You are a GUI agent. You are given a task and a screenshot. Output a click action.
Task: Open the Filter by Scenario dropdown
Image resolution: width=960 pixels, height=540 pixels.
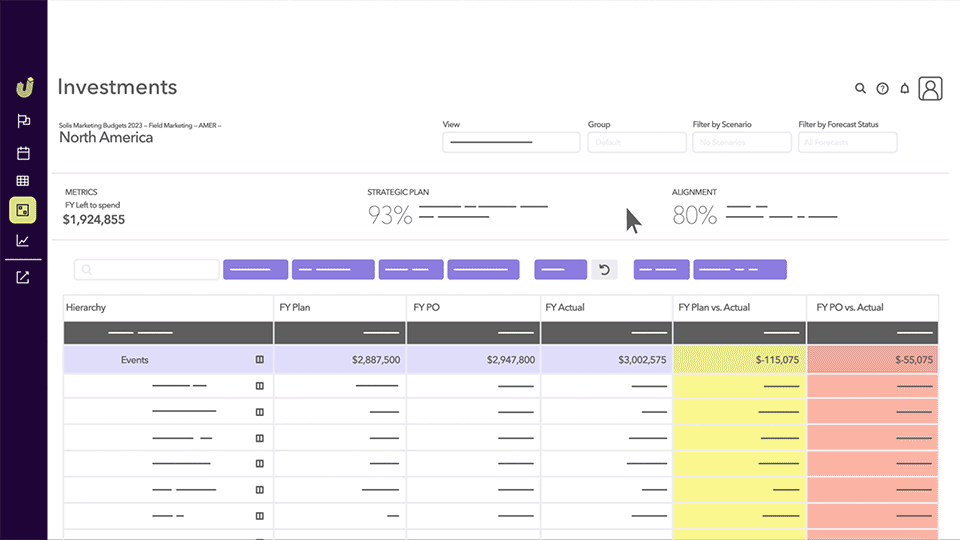tap(741, 142)
